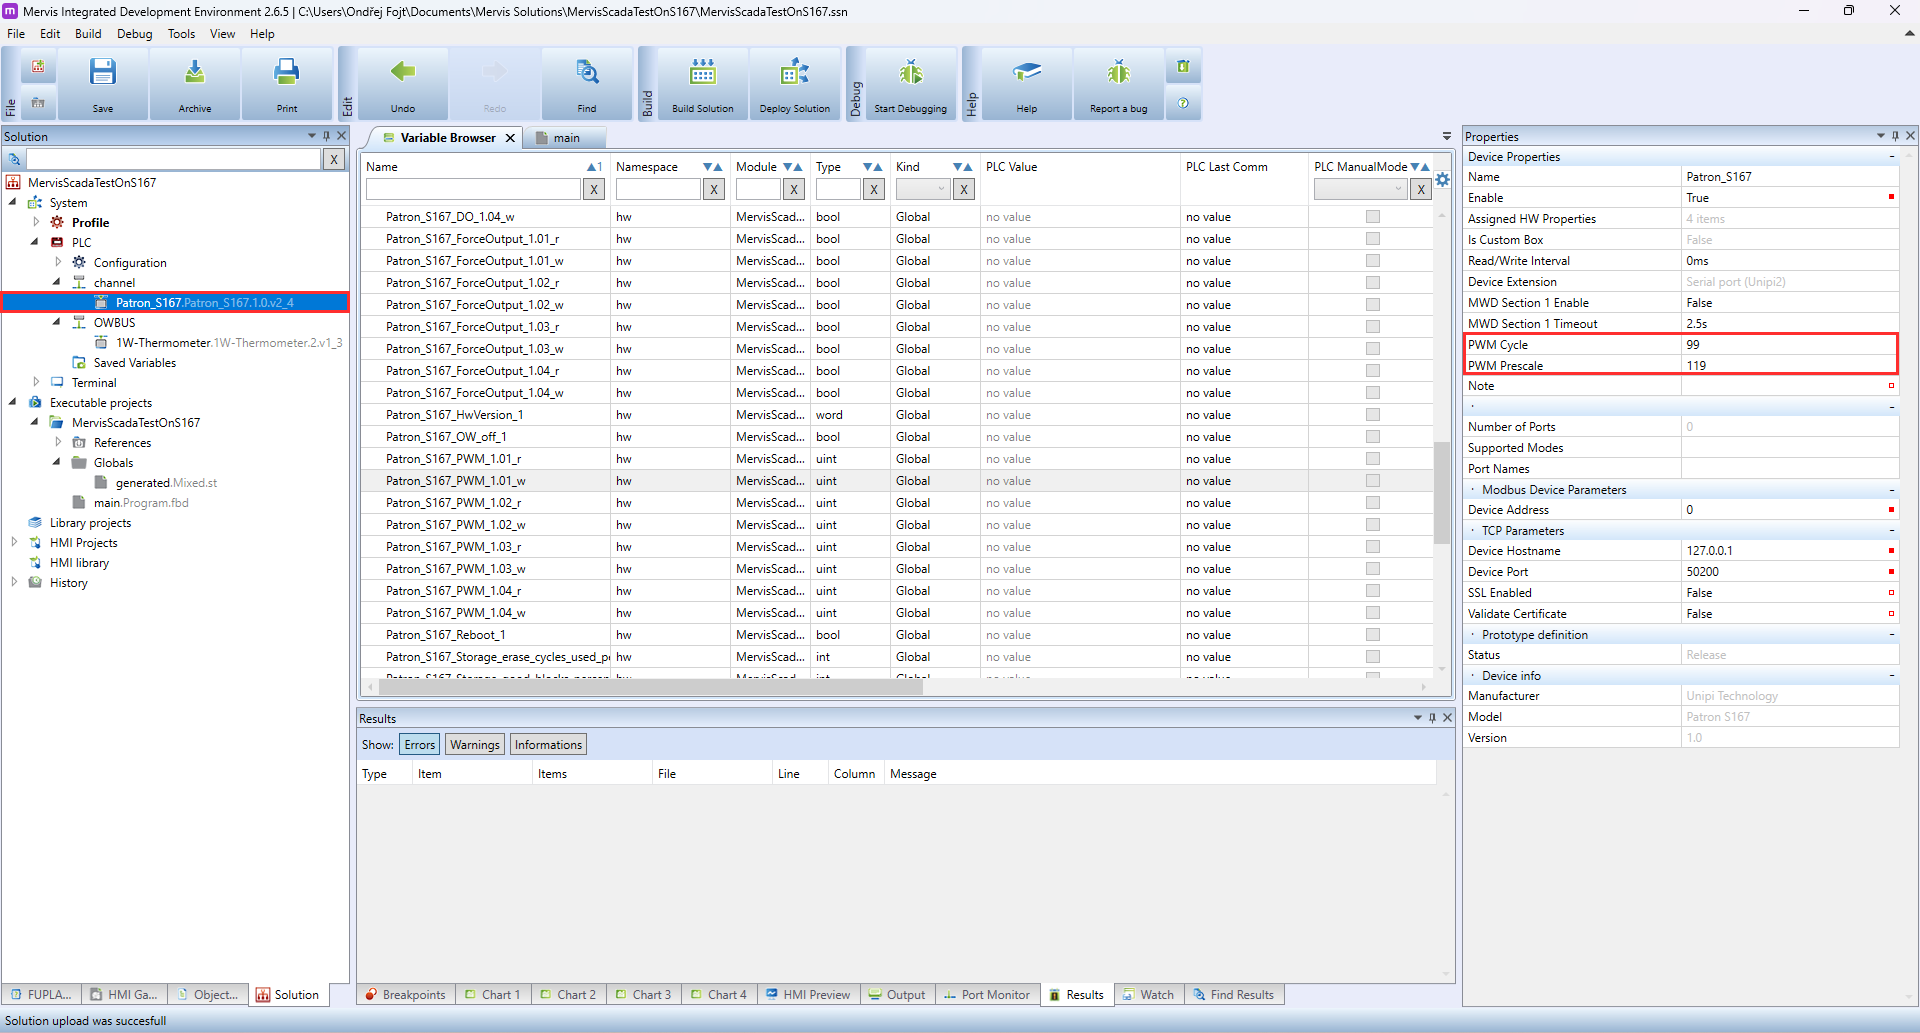This screenshot has height=1033, width=1920.
Task: Toggle ManualMode checkbox for Patron_S167_DO_1.04_w
Action: (1373, 217)
